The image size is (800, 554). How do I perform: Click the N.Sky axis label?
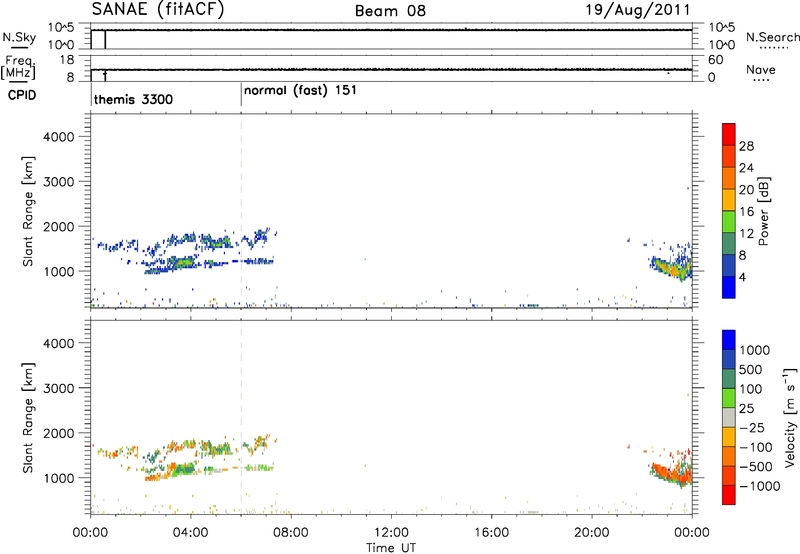(19, 37)
